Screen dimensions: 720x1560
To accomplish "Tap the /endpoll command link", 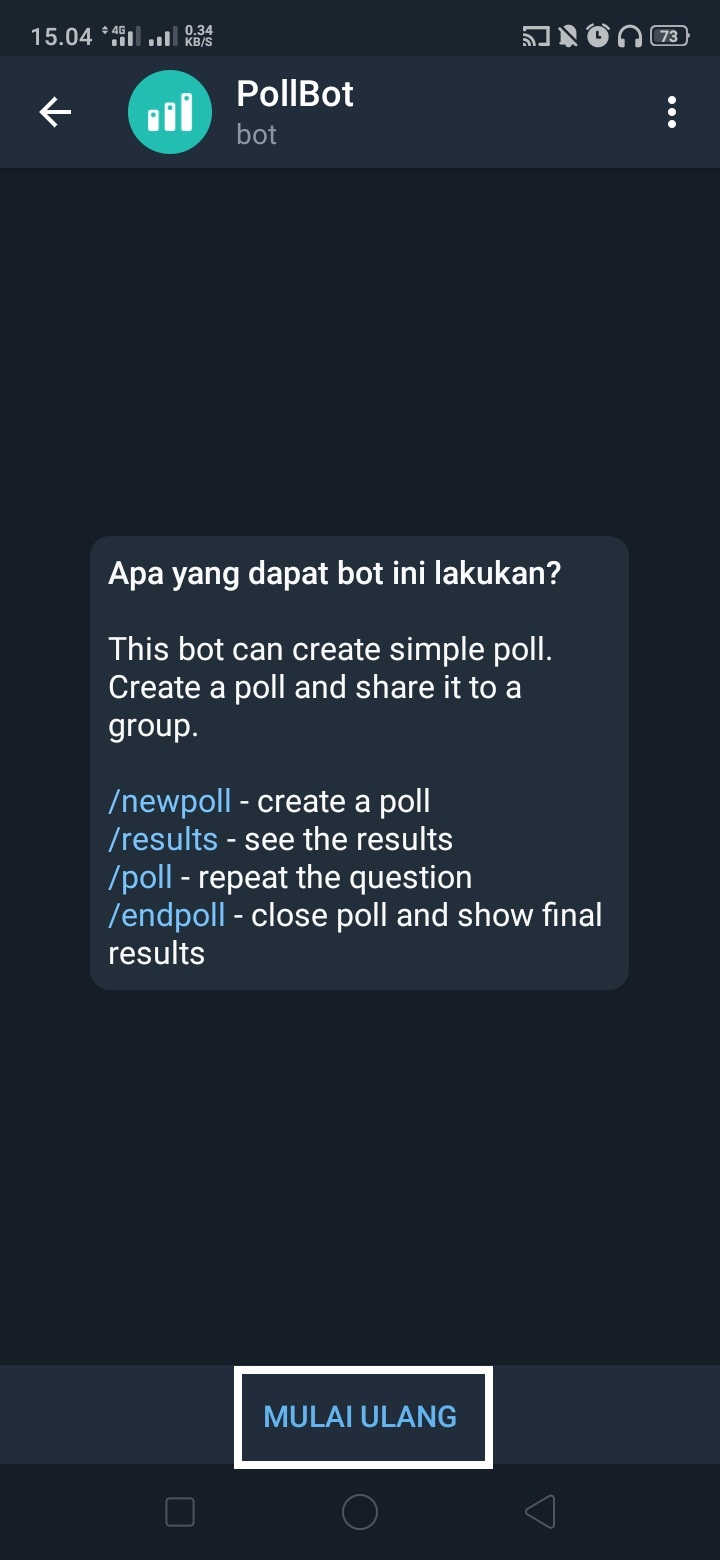I will click(166, 915).
